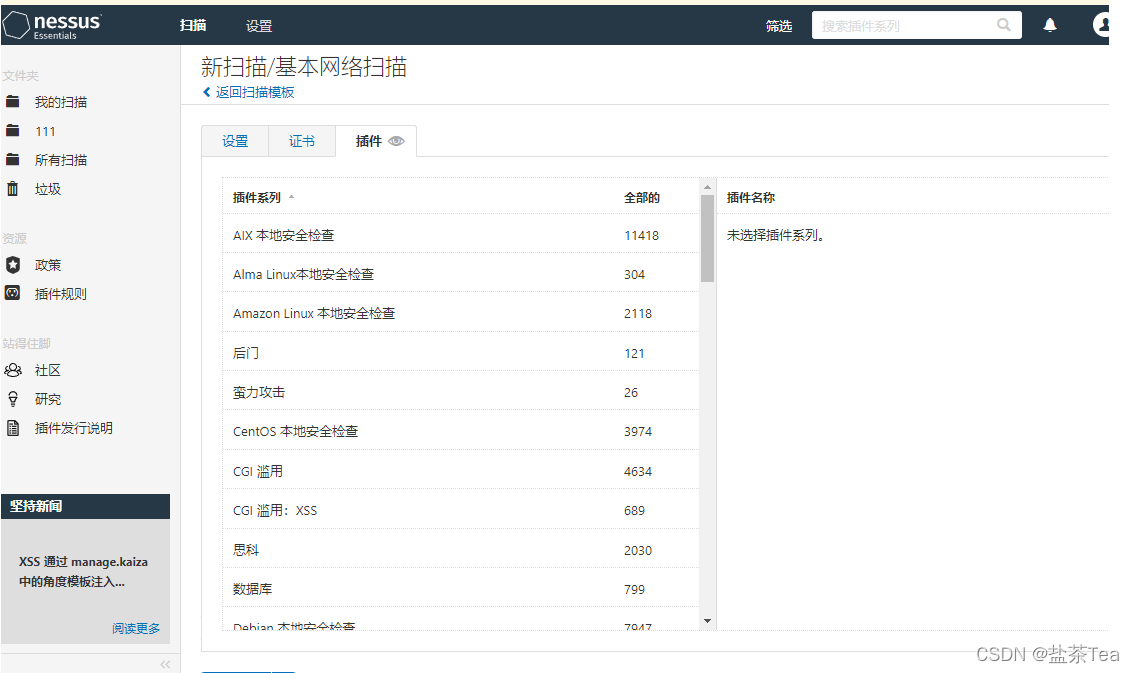Screen dimensions: 1134x673
Task: Click the plugin rules icon beside 插件规则
Action: tap(12, 293)
